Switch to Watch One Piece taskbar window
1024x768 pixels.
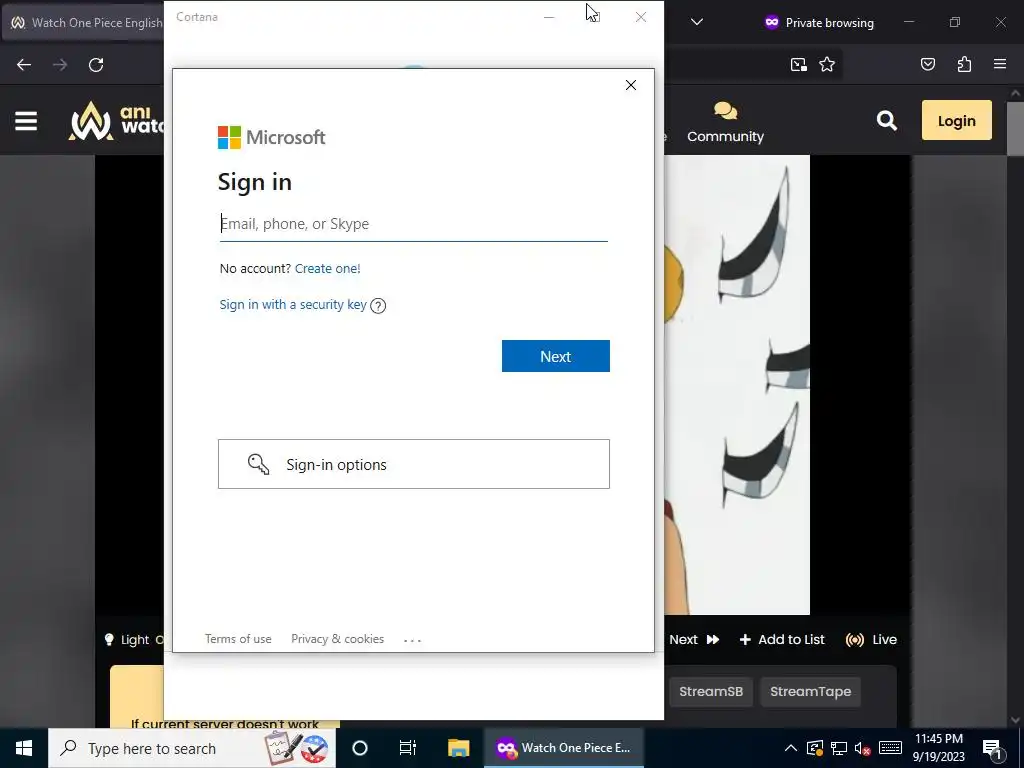564,748
